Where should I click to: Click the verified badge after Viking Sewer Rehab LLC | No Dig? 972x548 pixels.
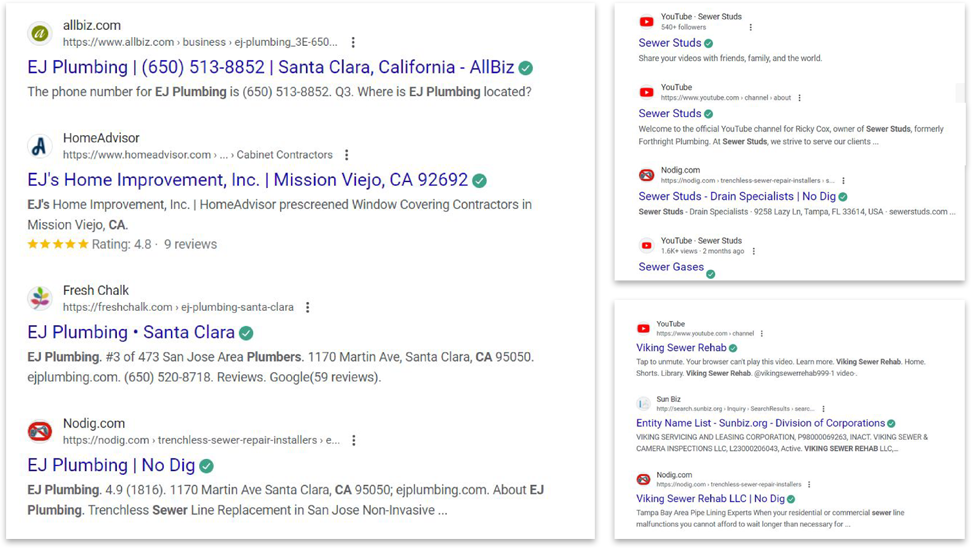tap(791, 499)
